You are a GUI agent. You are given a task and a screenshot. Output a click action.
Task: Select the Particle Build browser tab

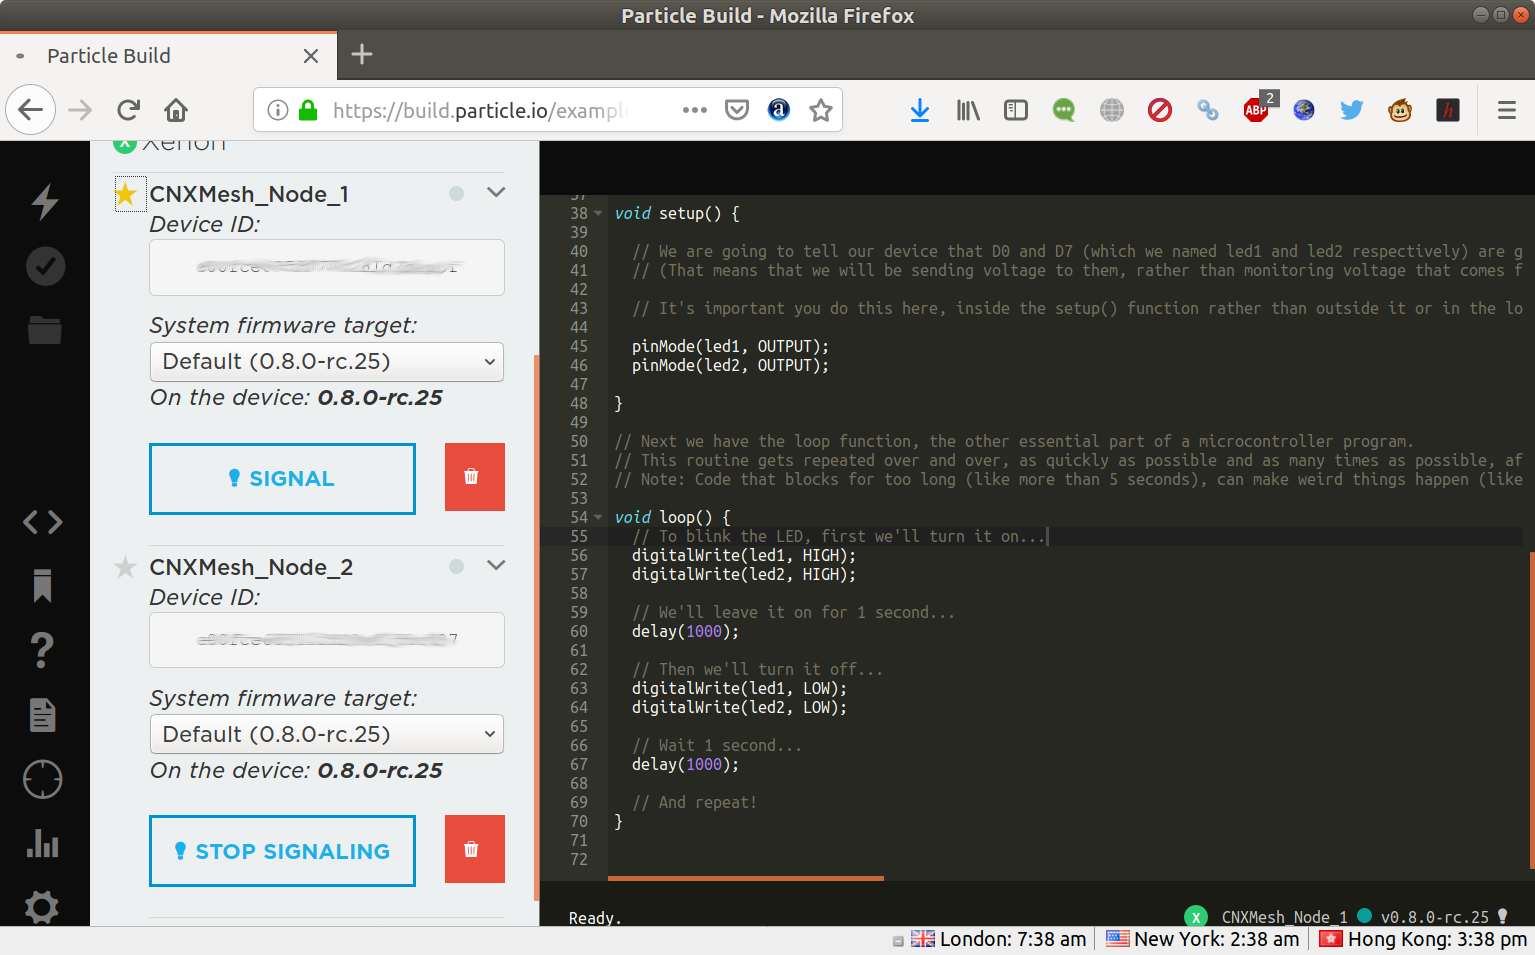pyautogui.click(x=168, y=56)
